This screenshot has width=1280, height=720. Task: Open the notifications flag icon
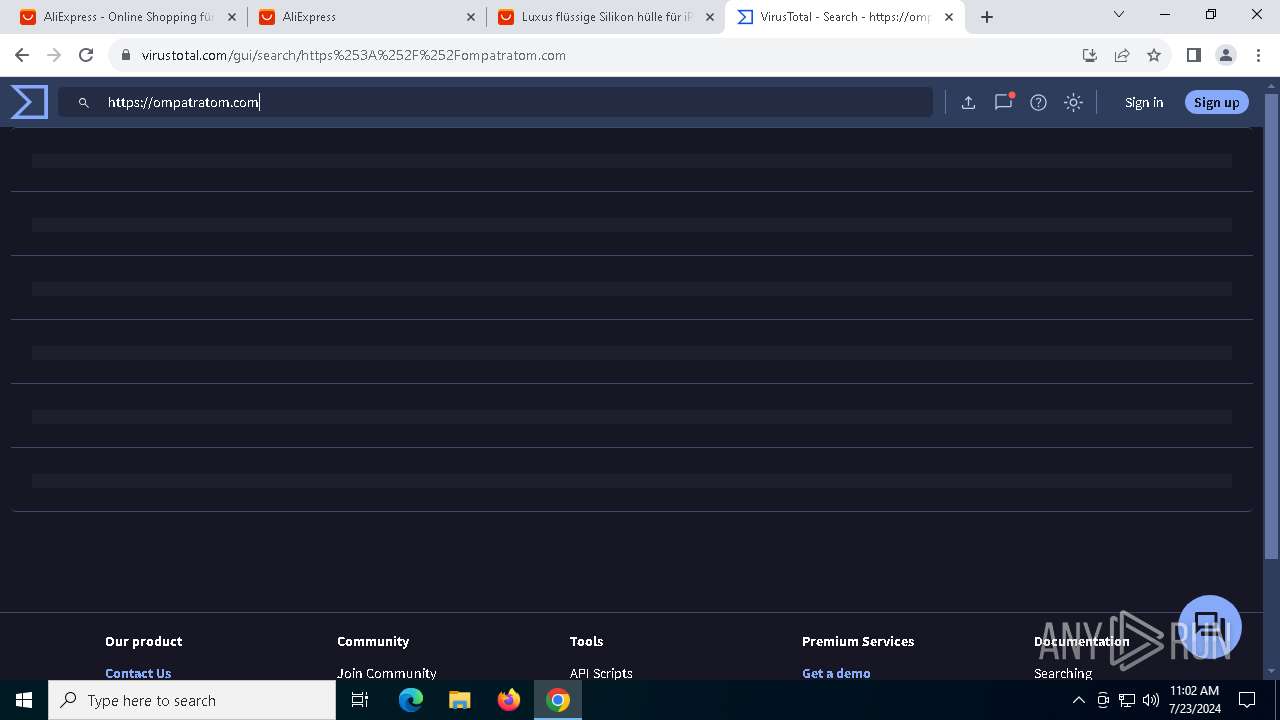coord(1003,102)
